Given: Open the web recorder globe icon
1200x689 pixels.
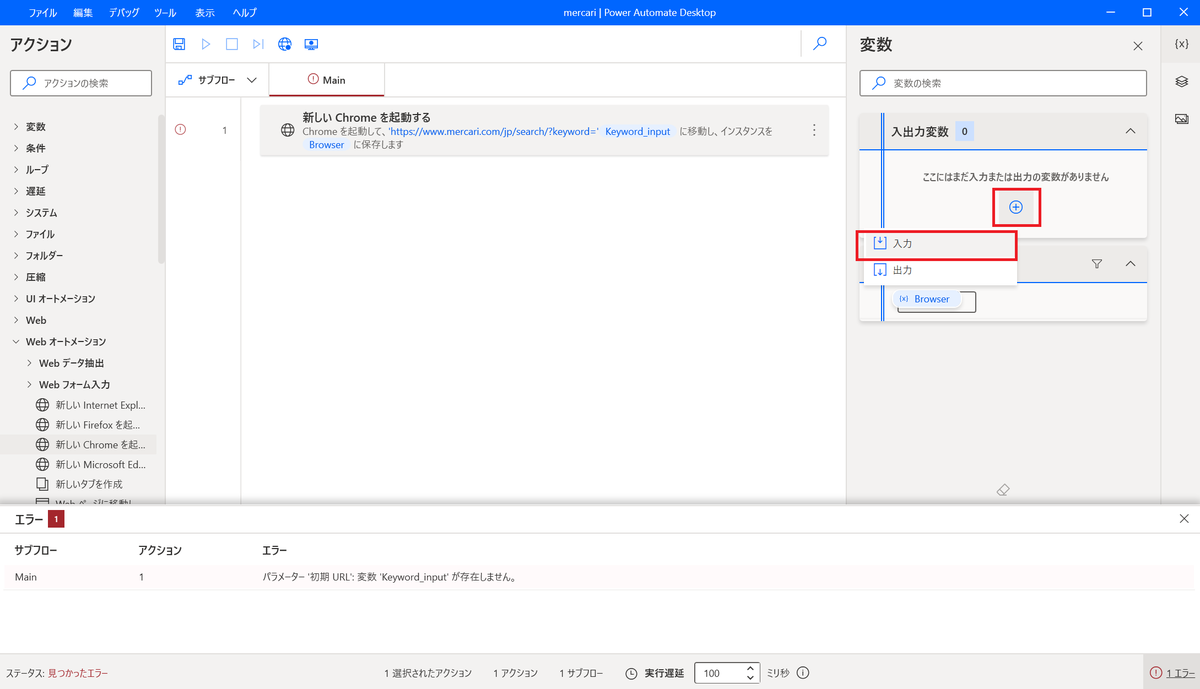Looking at the screenshot, I should tap(285, 44).
